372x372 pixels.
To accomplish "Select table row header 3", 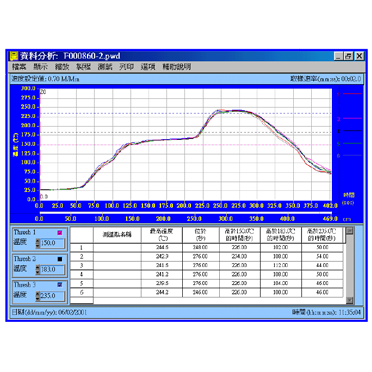I will tap(82, 266).
